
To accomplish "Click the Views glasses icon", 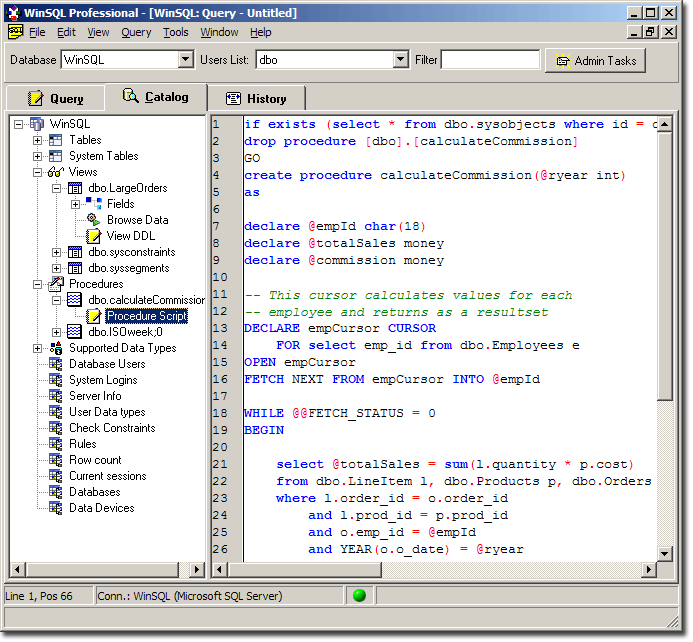I will [56, 172].
